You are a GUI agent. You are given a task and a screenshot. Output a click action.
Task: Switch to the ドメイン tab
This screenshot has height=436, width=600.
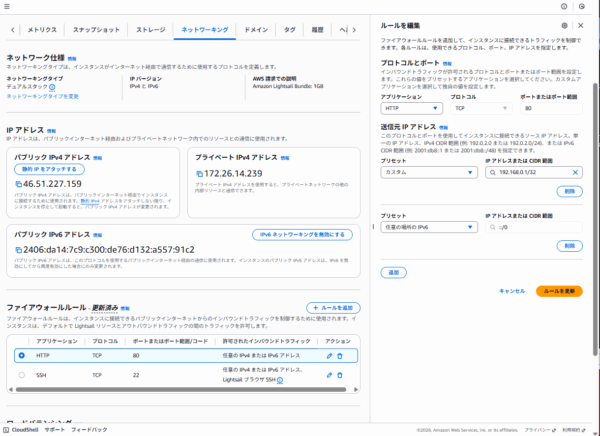pos(256,29)
